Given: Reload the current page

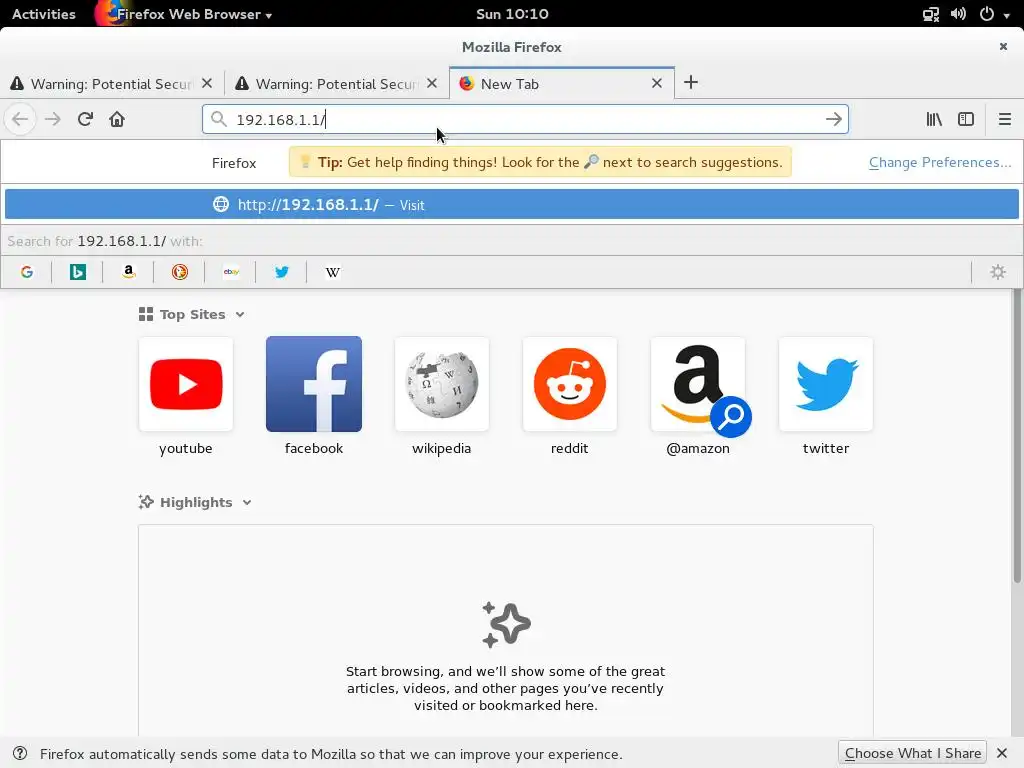Looking at the screenshot, I should coord(85,120).
